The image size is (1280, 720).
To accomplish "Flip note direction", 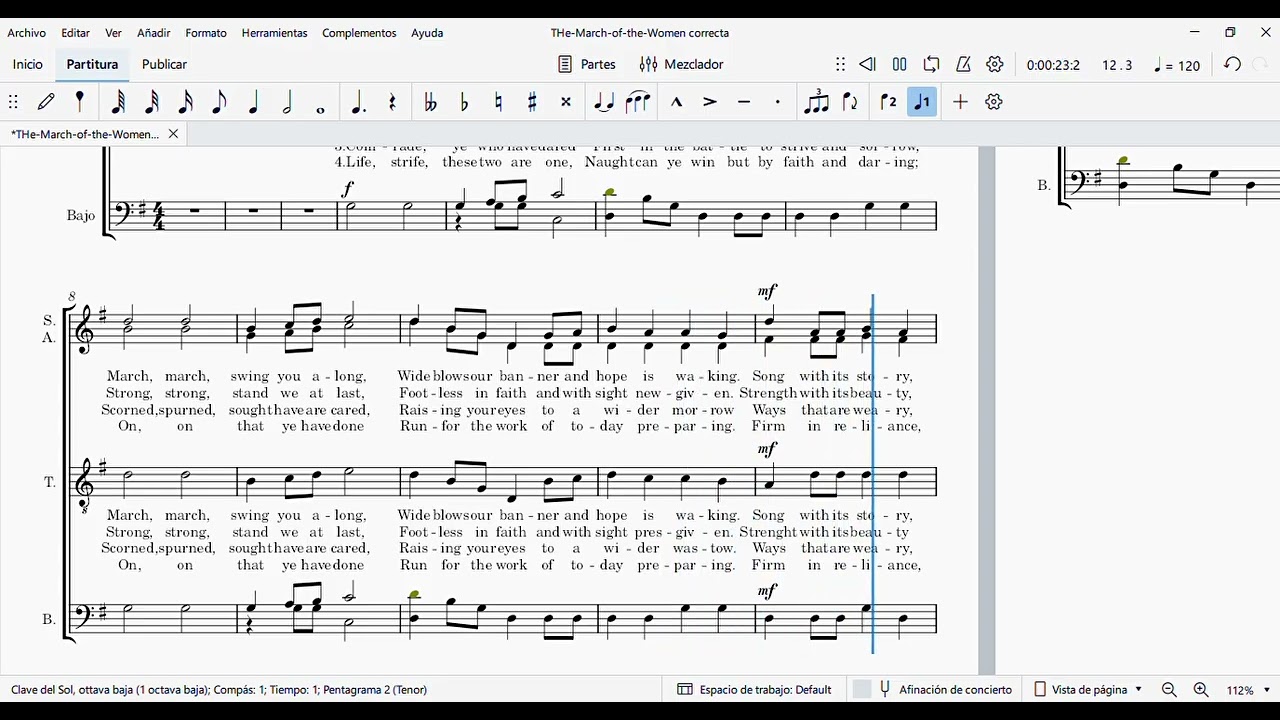I will [x=851, y=102].
